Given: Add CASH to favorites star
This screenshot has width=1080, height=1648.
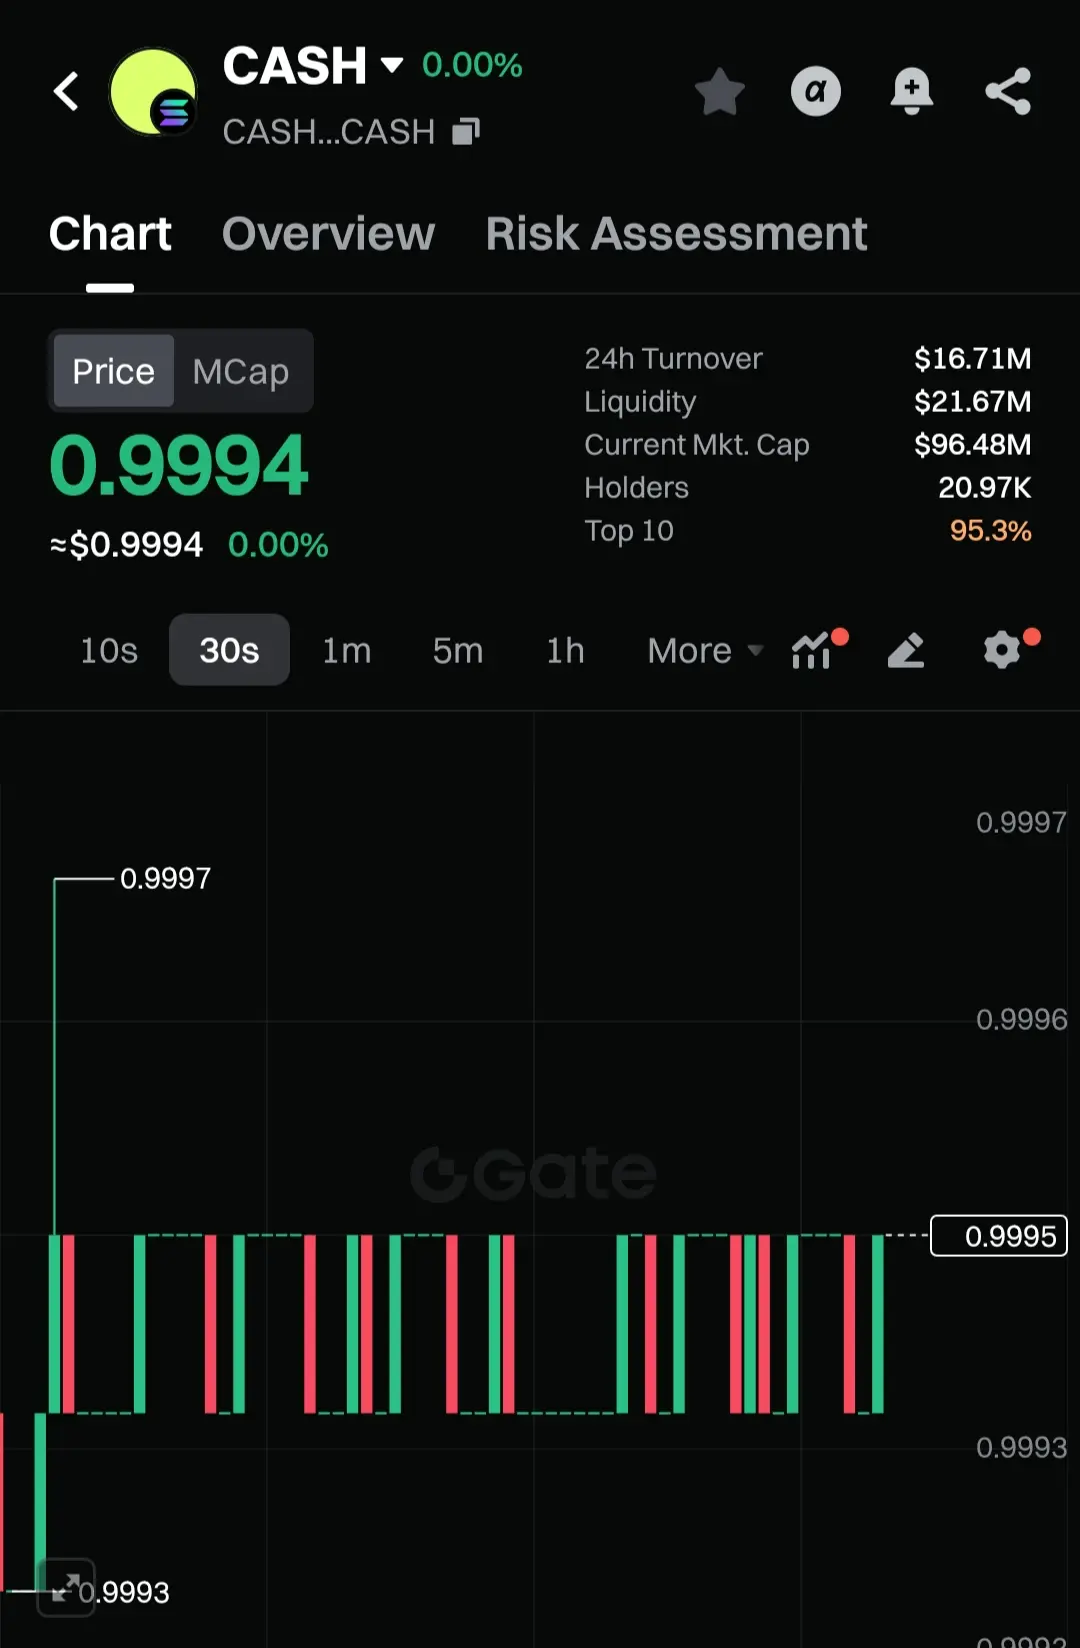Looking at the screenshot, I should coord(720,92).
